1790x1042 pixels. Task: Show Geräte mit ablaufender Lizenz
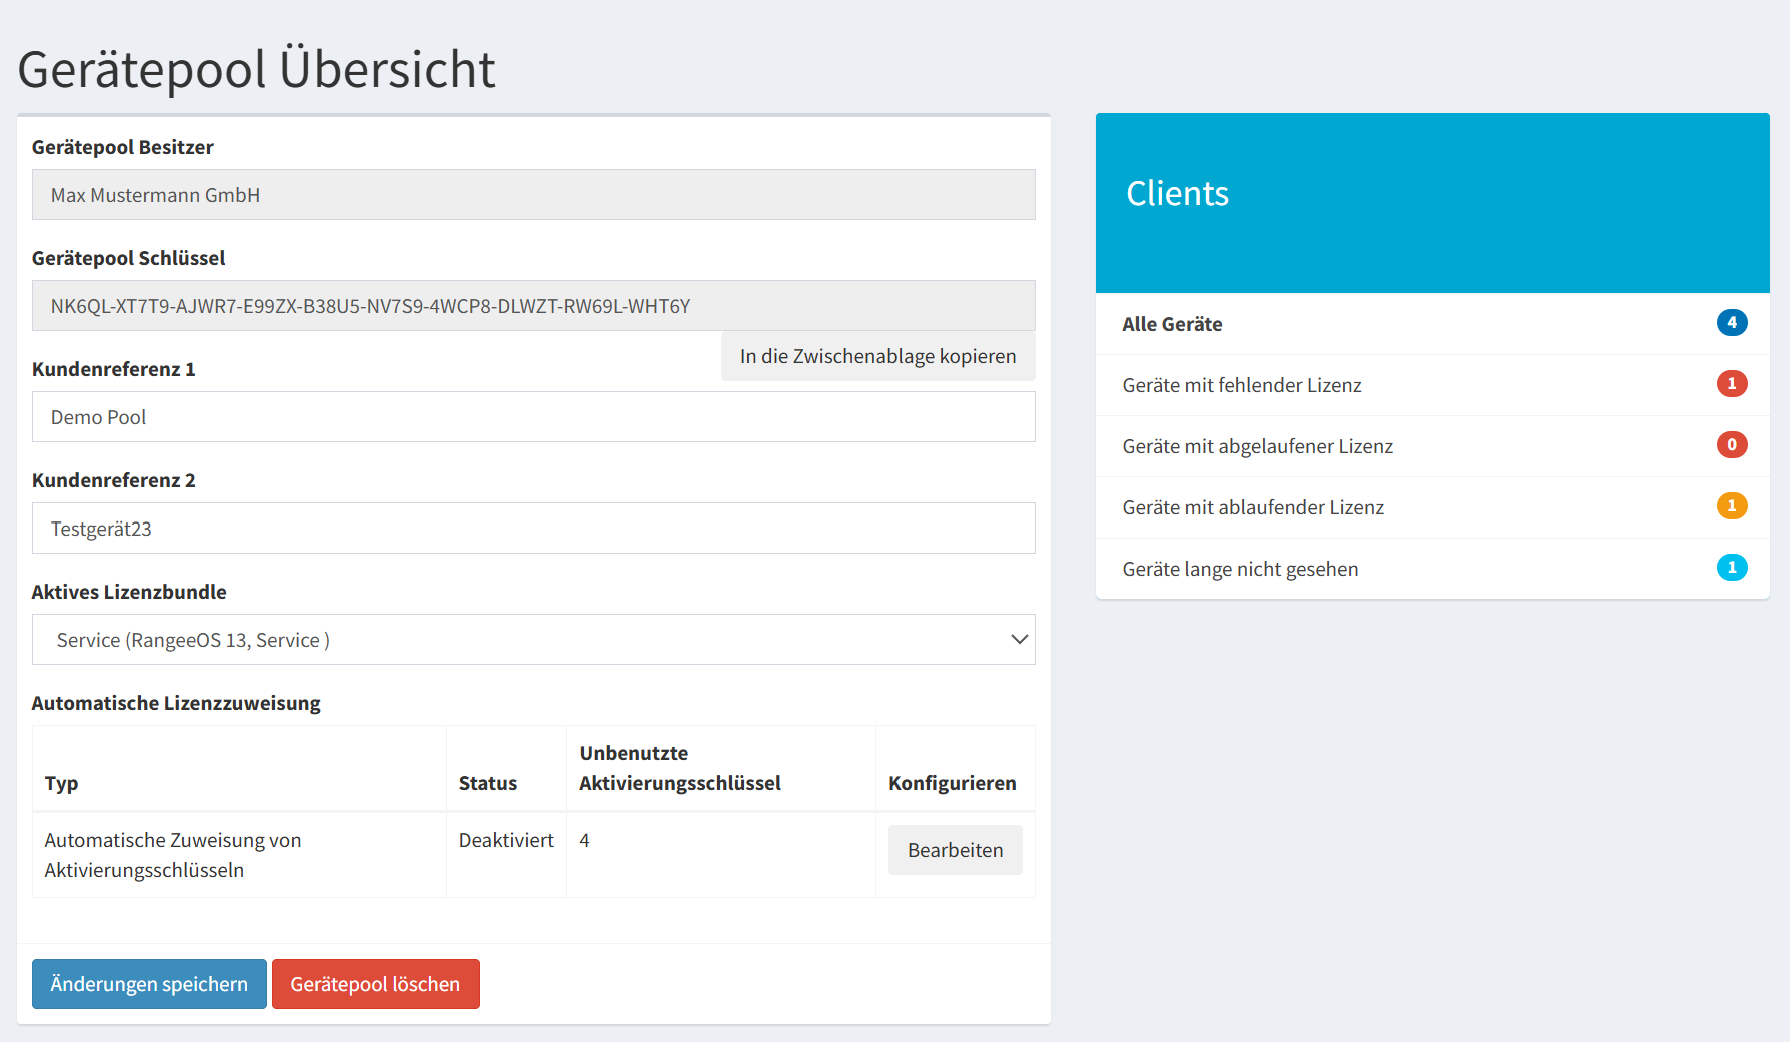[1252, 507]
